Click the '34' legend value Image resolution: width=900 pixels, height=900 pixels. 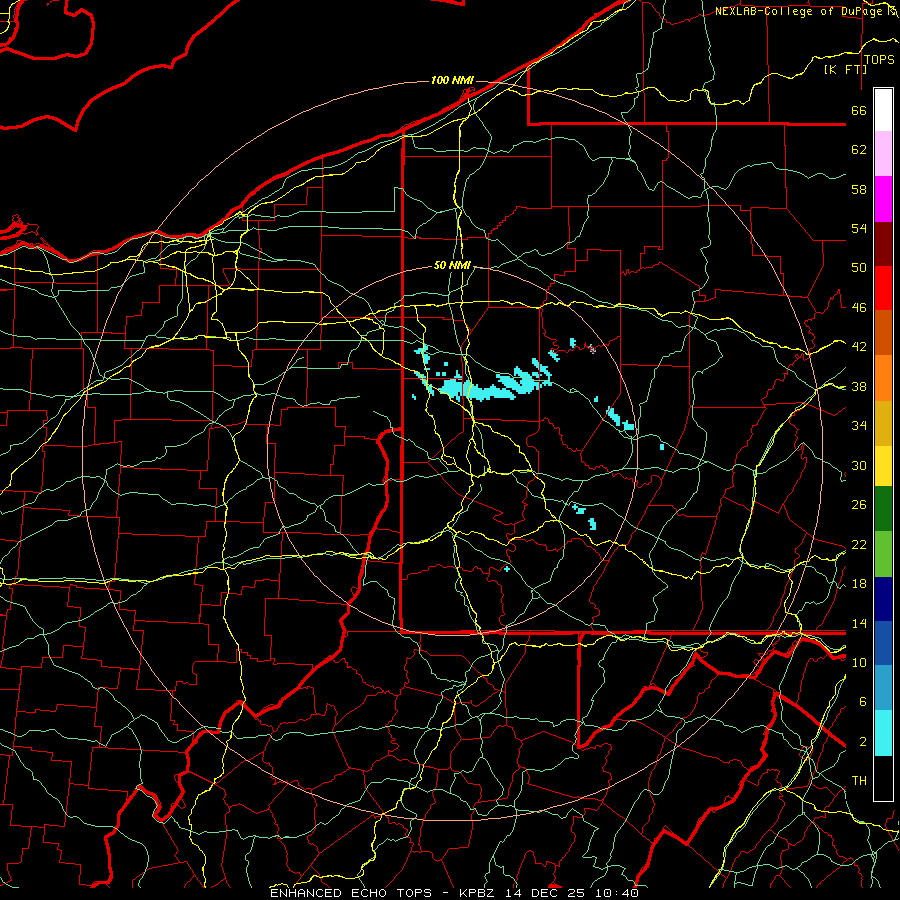pyautogui.click(x=859, y=426)
